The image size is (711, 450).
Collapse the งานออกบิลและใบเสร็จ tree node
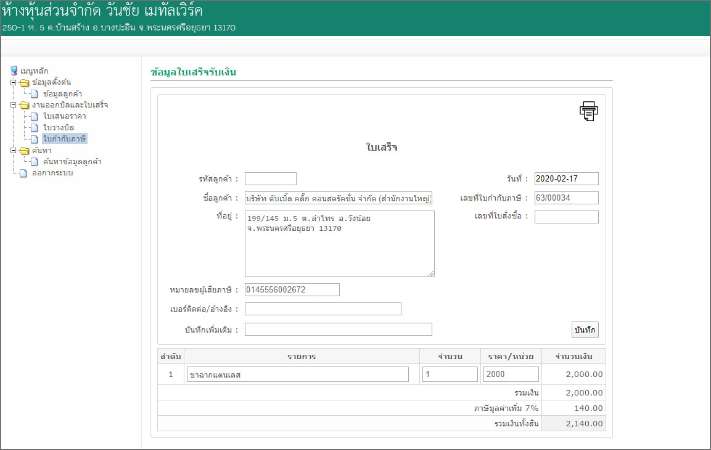pos(13,105)
